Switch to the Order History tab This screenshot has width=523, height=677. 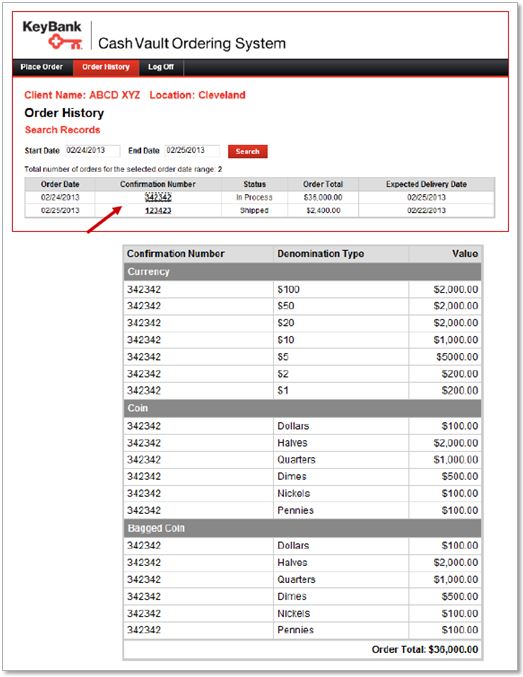[x=106, y=67]
